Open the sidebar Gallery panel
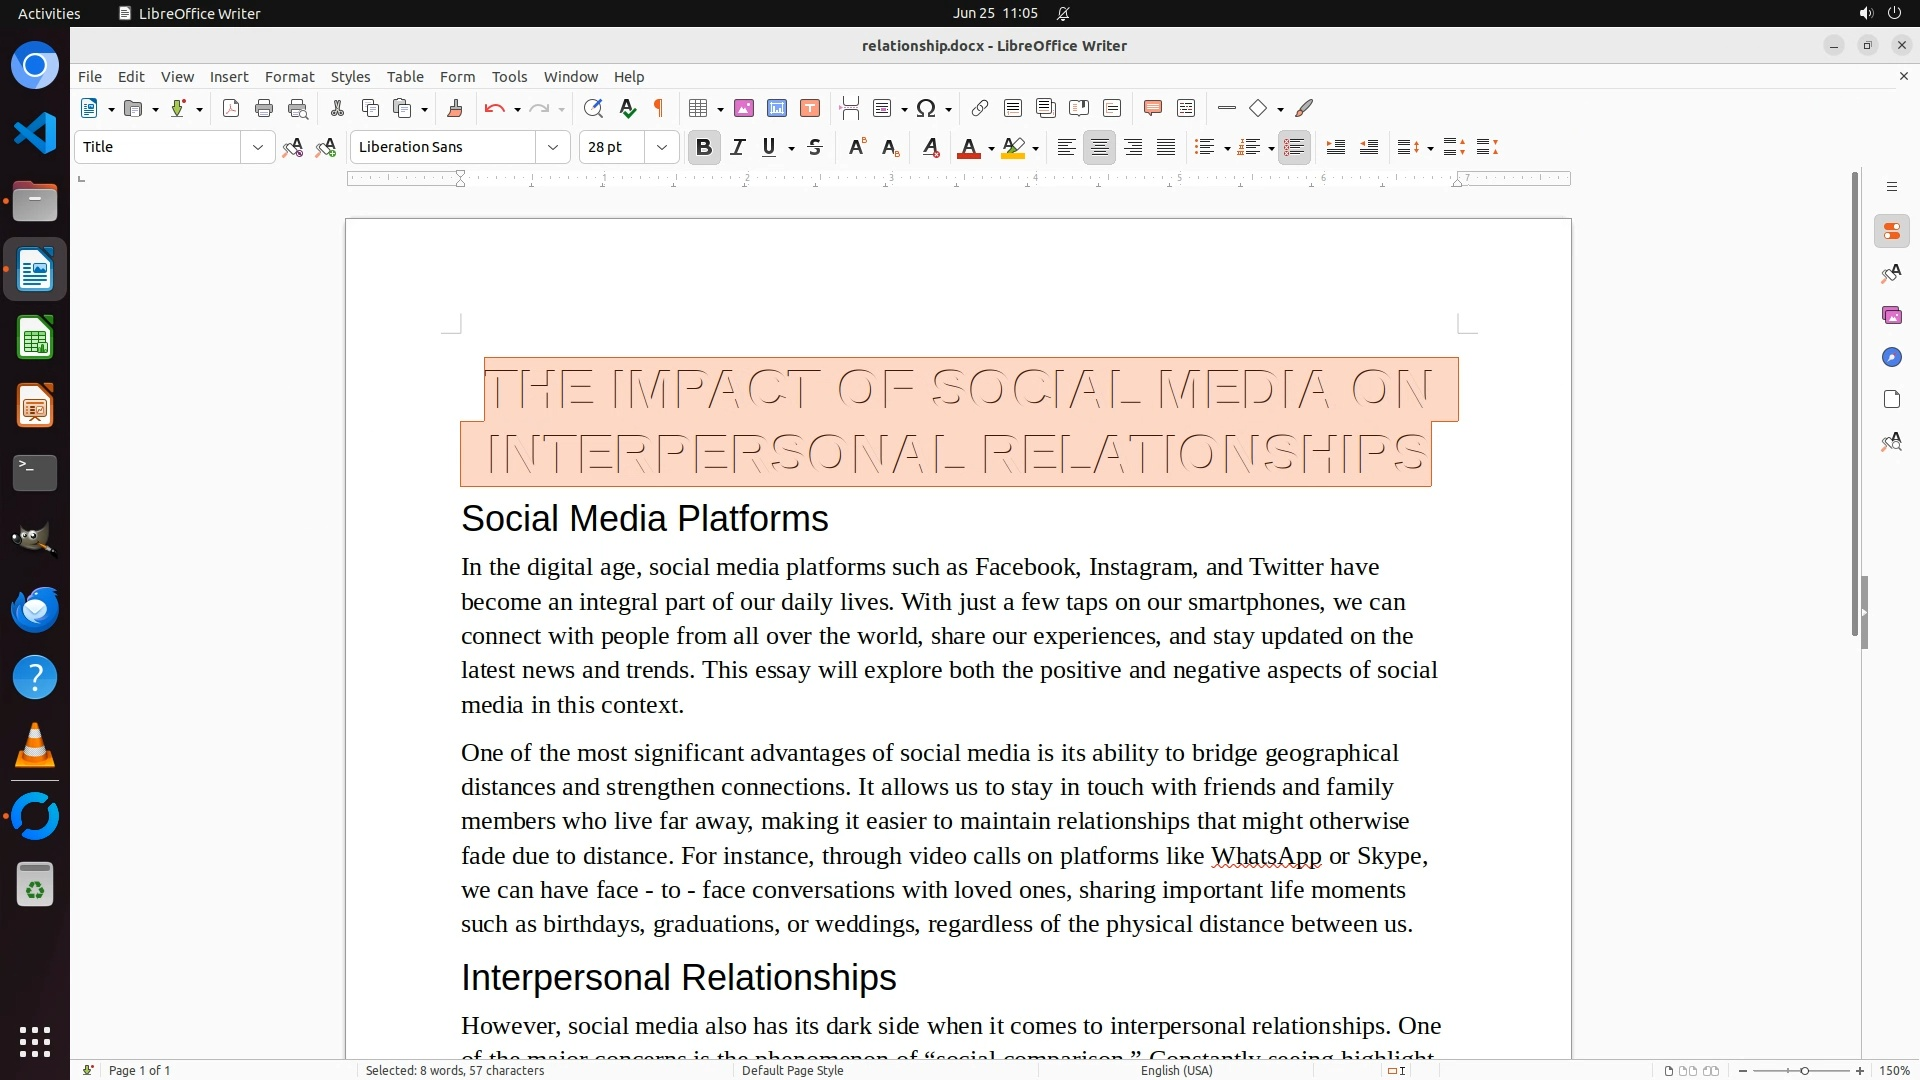Viewport: 1920px width, 1080px height. (x=1891, y=316)
